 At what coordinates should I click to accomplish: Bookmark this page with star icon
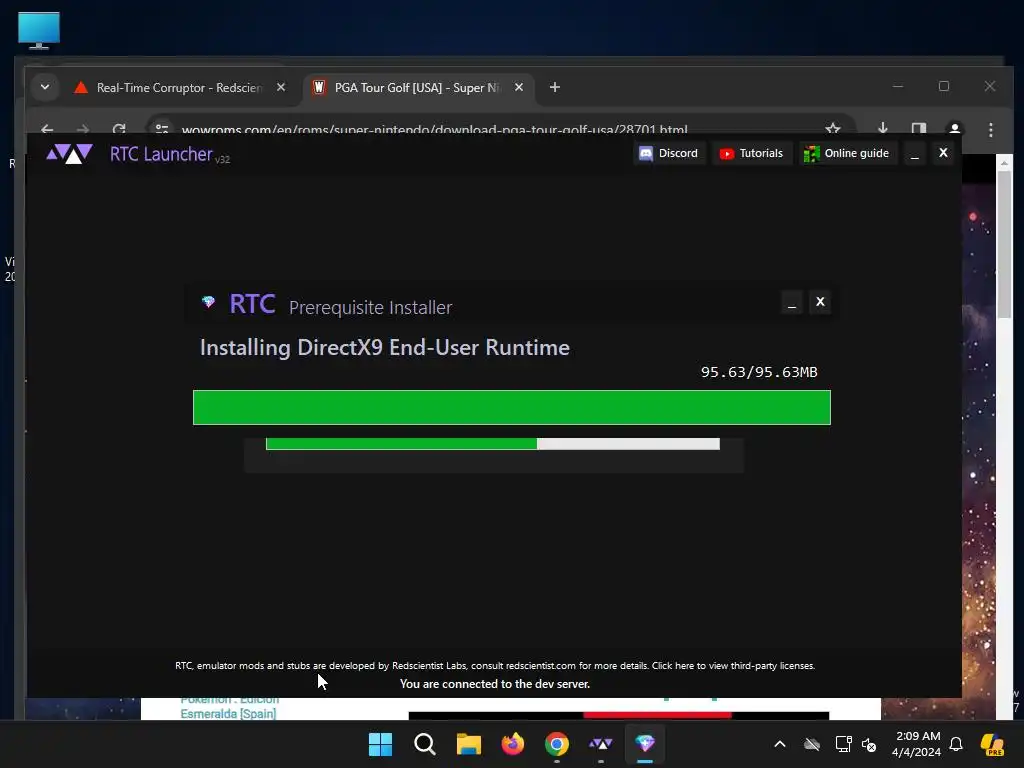click(x=833, y=129)
